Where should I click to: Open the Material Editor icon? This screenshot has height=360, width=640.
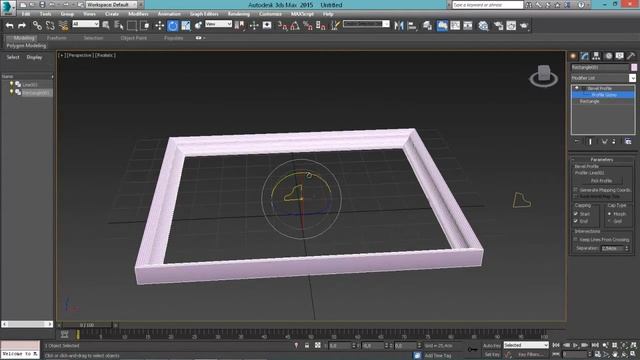(483, 26)
